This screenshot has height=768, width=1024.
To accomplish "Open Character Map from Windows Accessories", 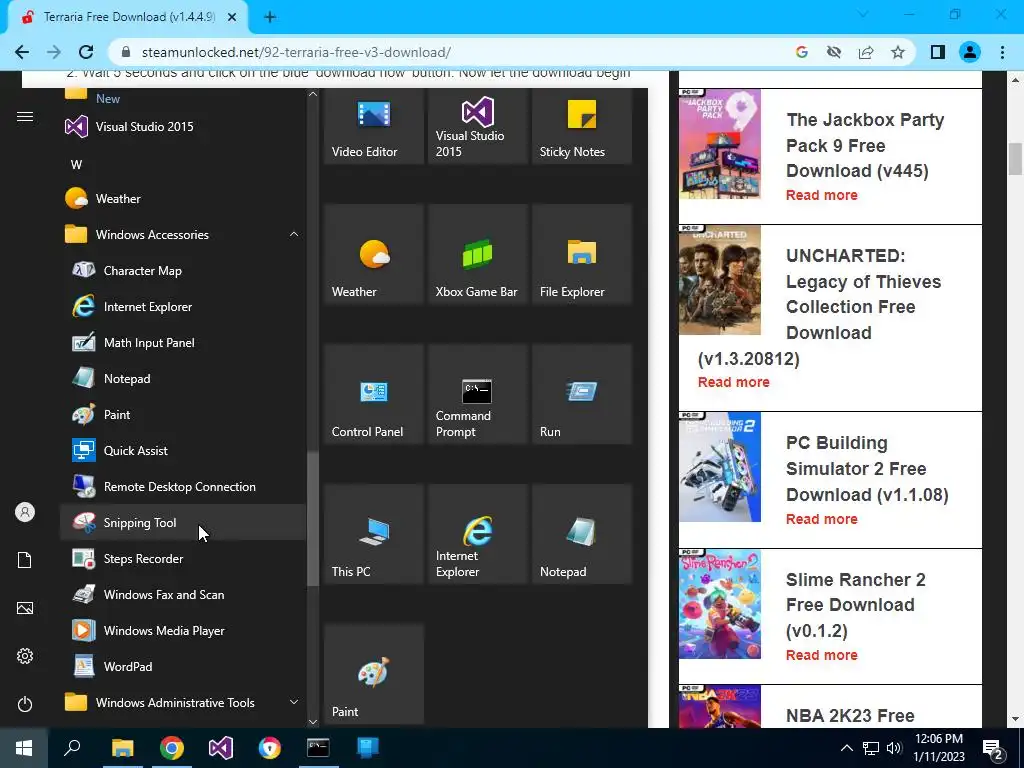I will pyautogui.click(x=183, y=270).
